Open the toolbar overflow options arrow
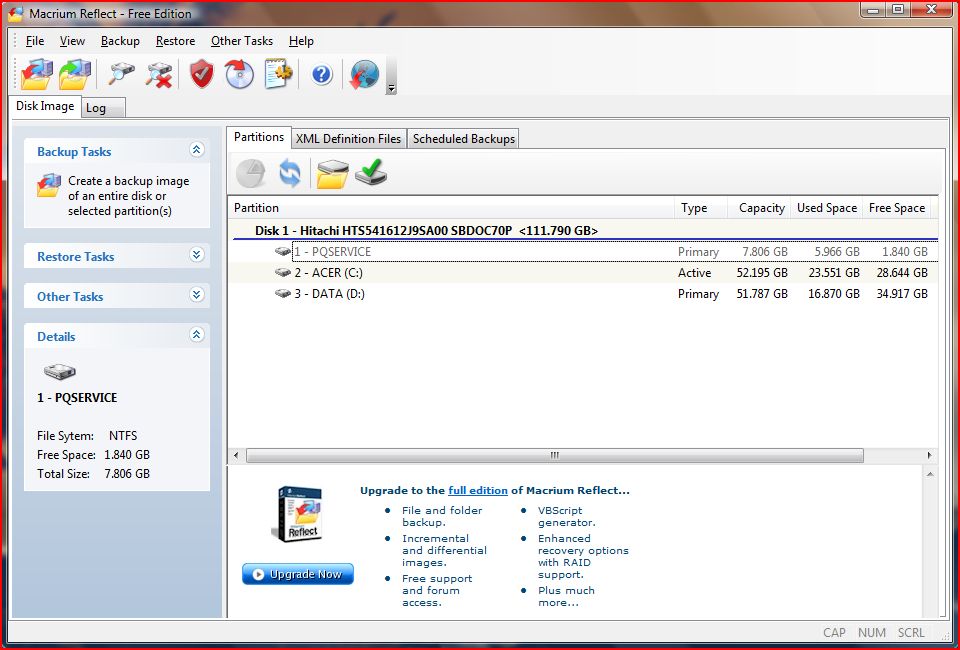 pos(391,89)
